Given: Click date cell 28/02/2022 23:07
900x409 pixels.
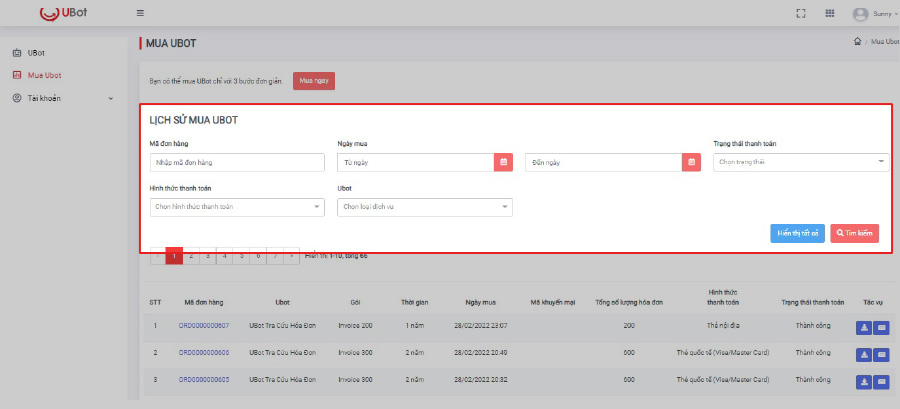Looking at the screenshot, I should click(481, 326).
